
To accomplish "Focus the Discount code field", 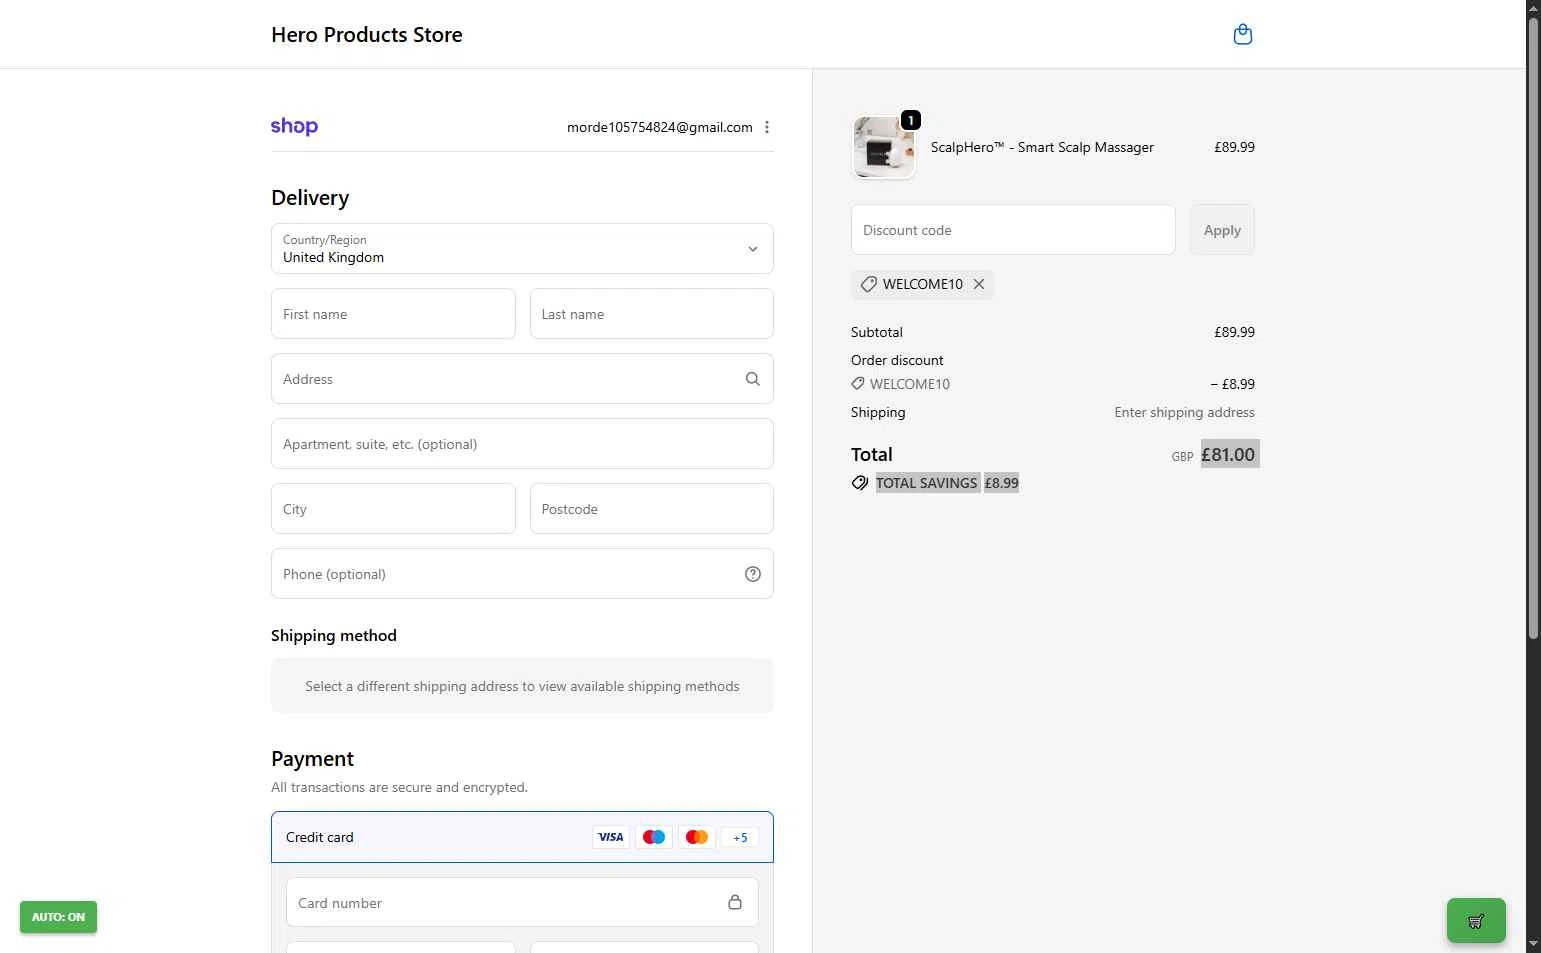I will pyautogui.click(x=1012, y=230).
